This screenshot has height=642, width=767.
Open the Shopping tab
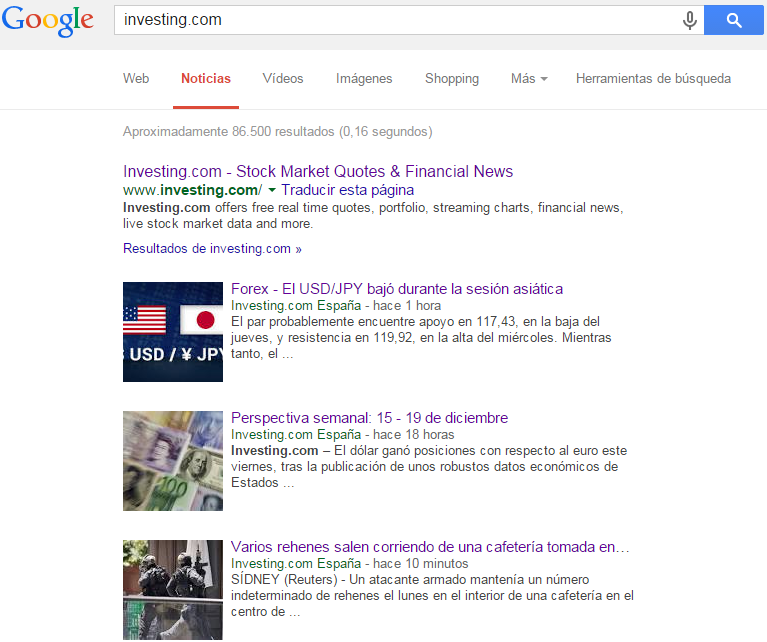[x=452, y=78]
